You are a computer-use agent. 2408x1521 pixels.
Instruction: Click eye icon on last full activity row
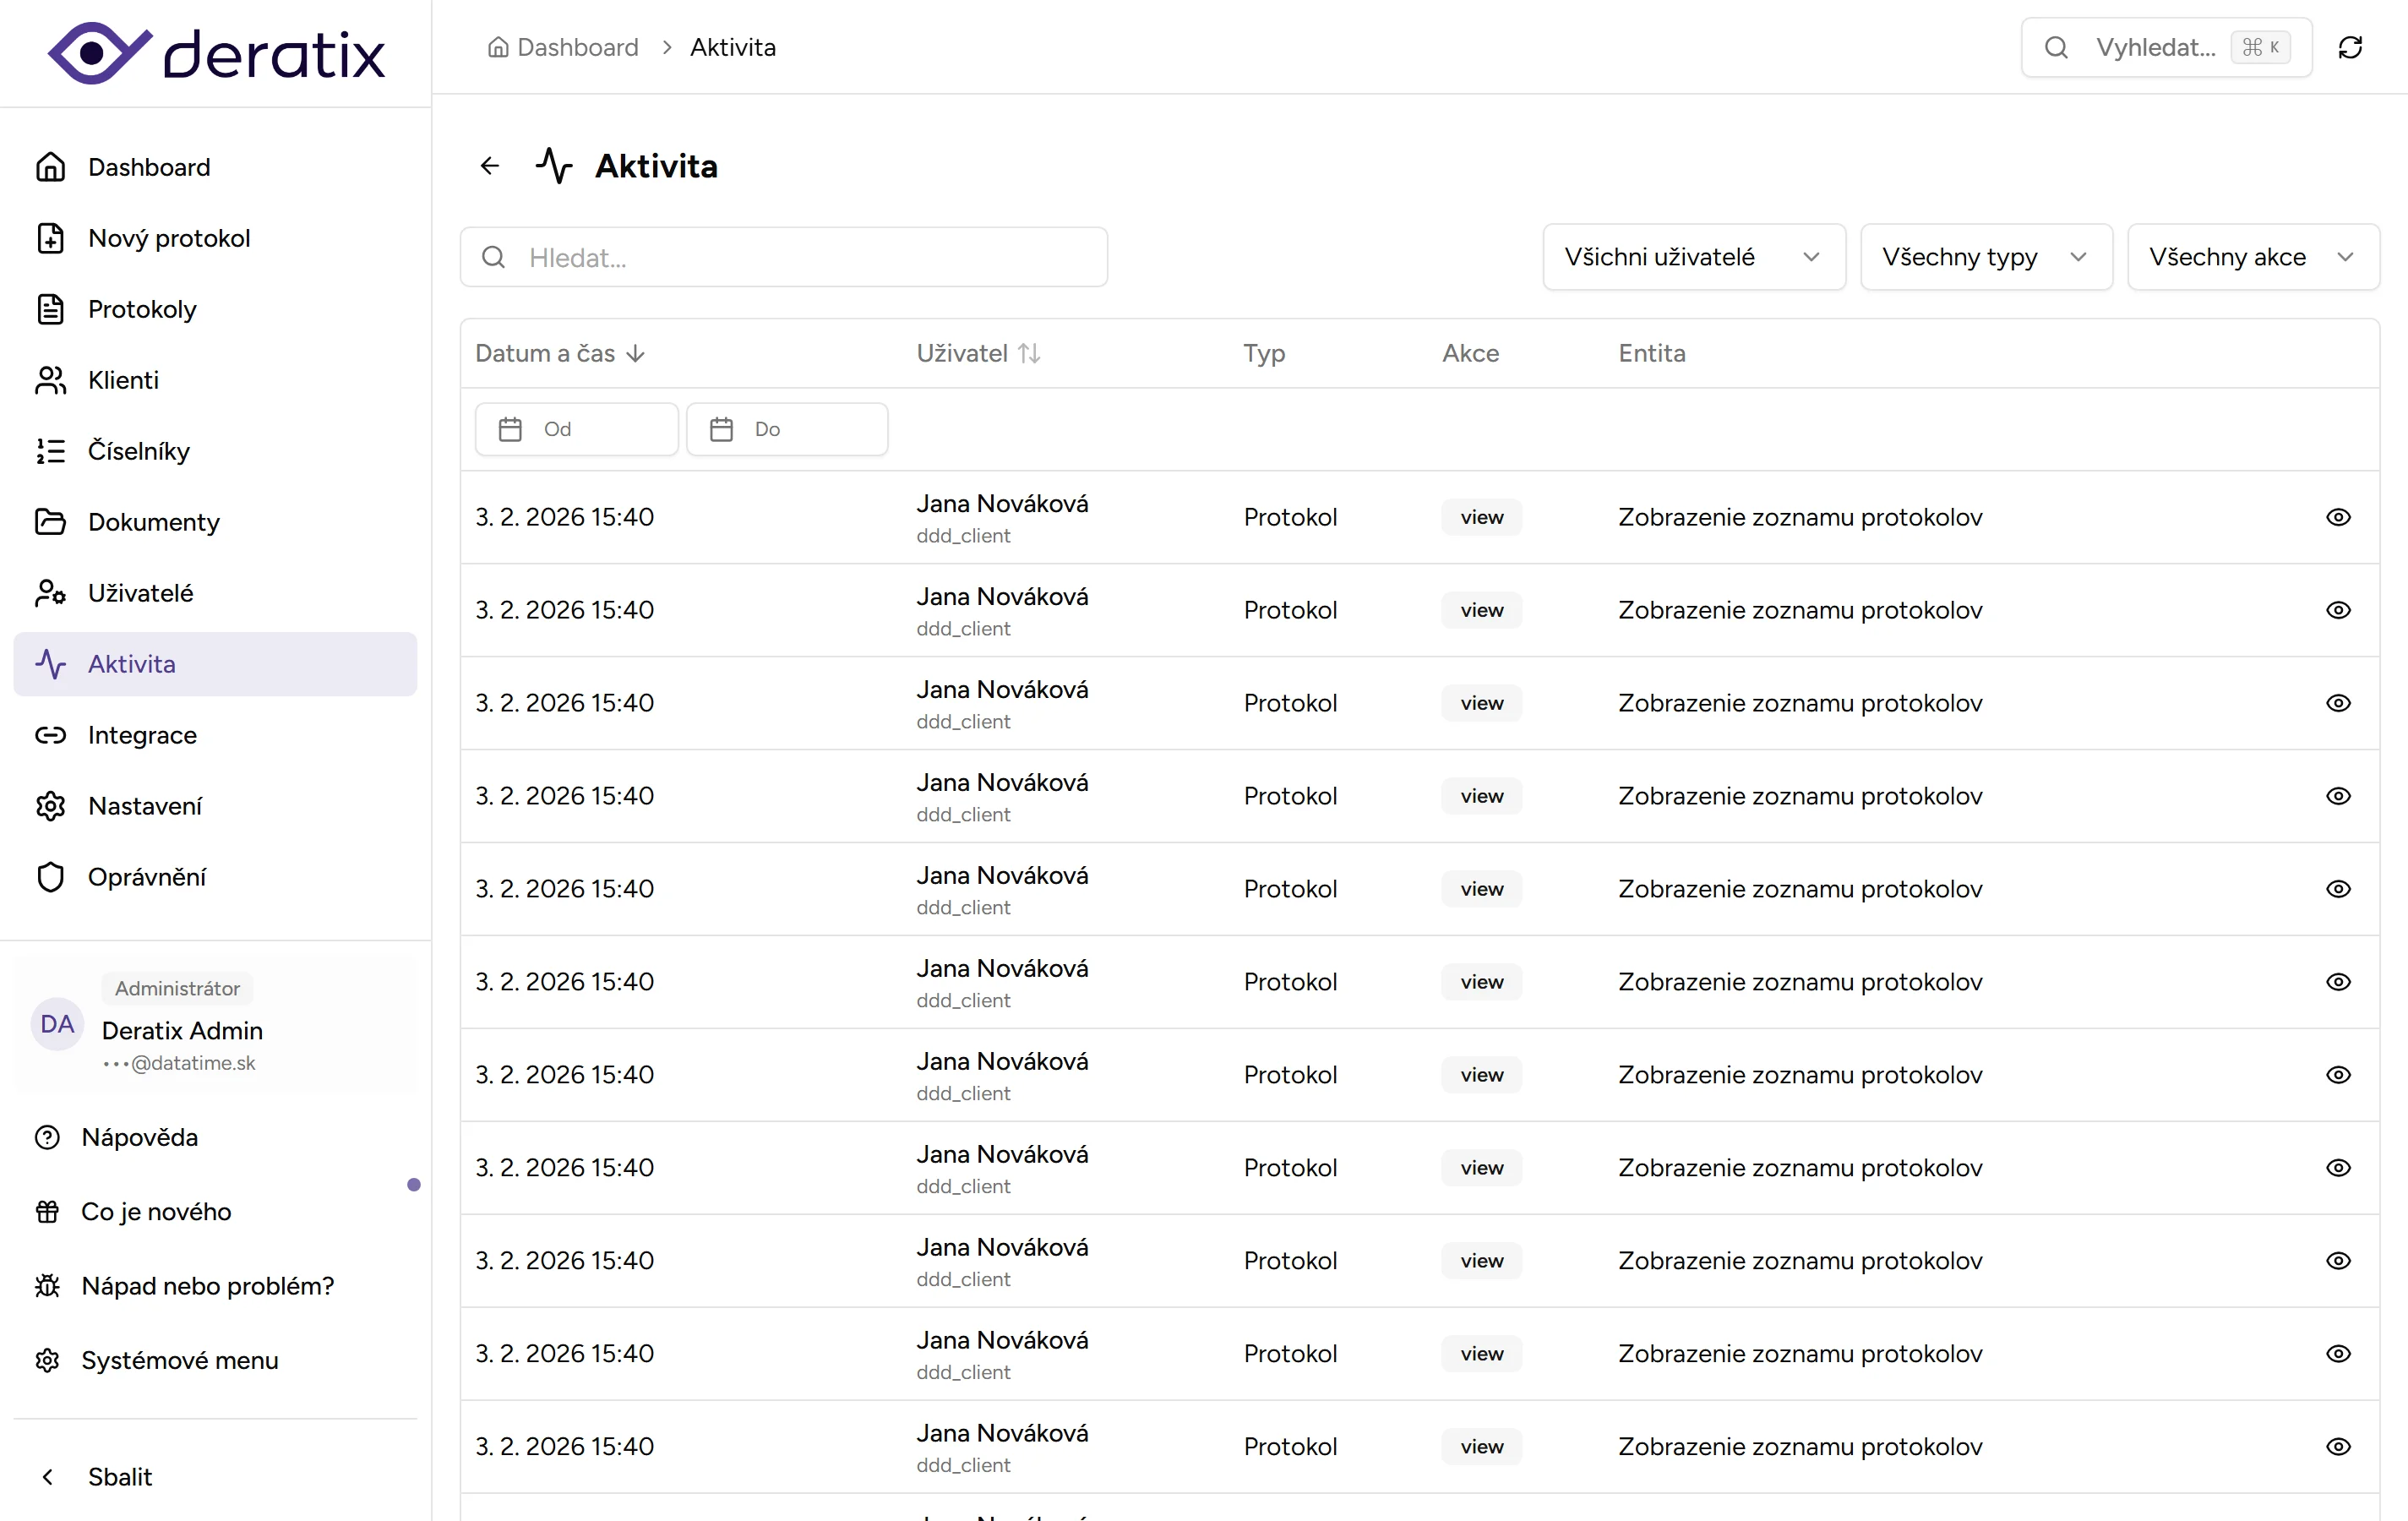[x=2338, y=1446]
